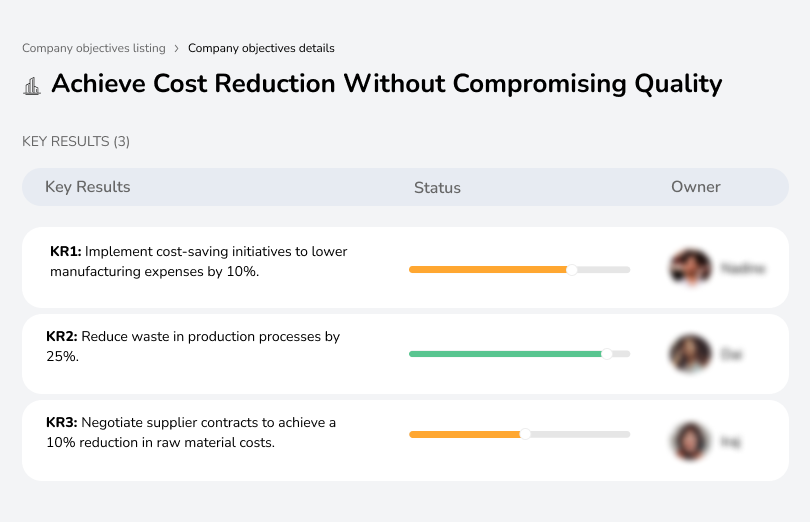Screen dimensions: 810x522
Task: Open KR3 about negotiating supplier contracts
Action: tap(191, 432)
